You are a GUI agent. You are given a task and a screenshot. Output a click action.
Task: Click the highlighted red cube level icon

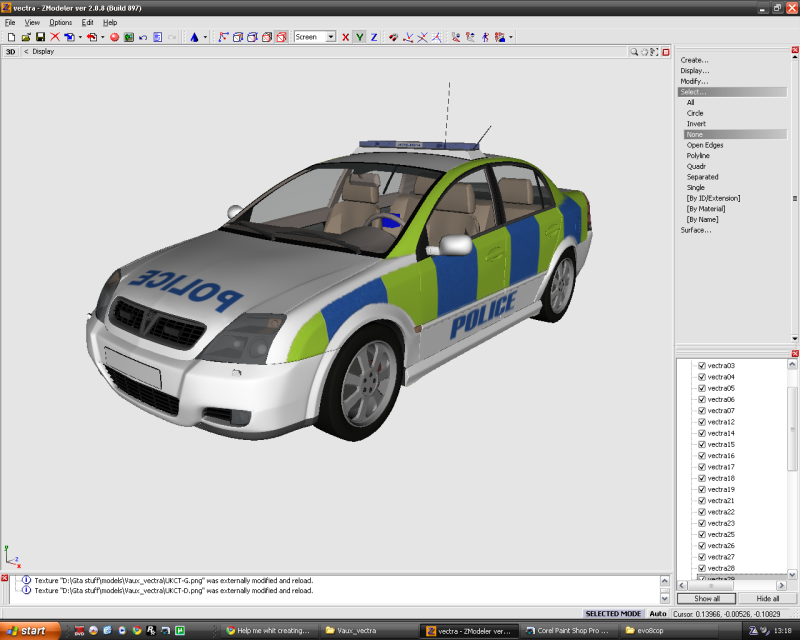click(281, 37)
